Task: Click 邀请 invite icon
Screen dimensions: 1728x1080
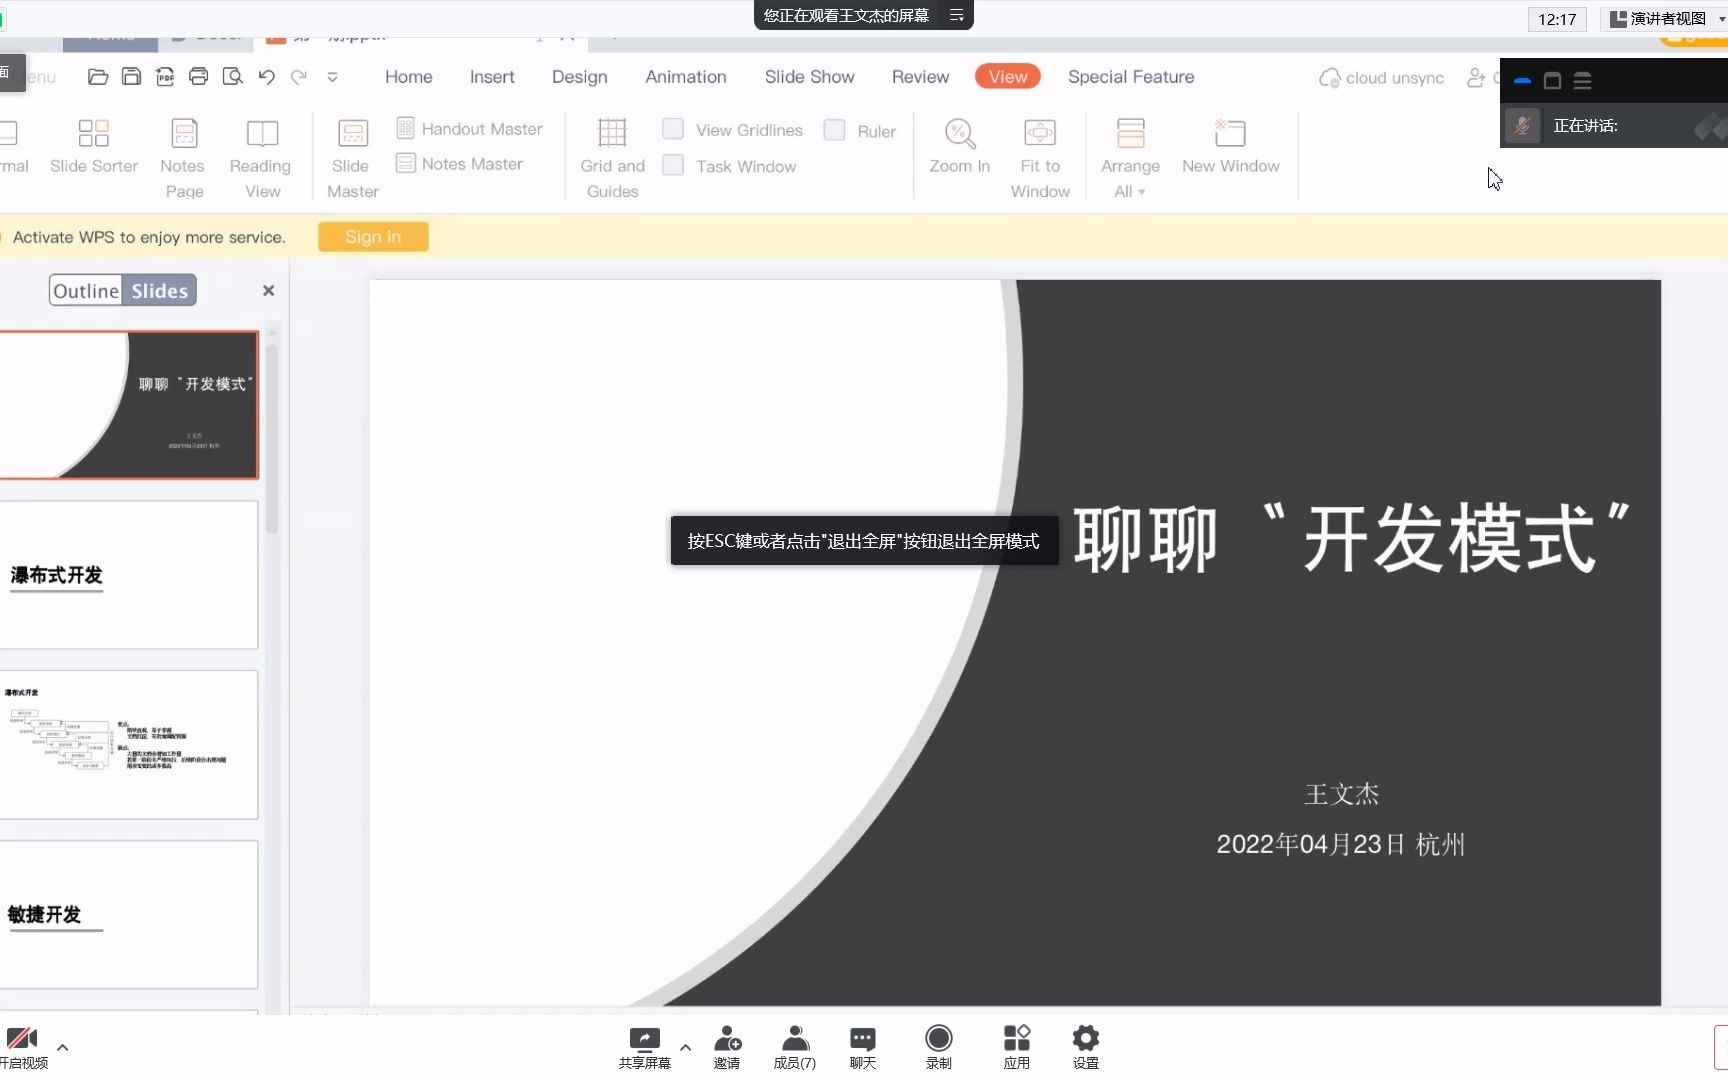Action: 727,1047
